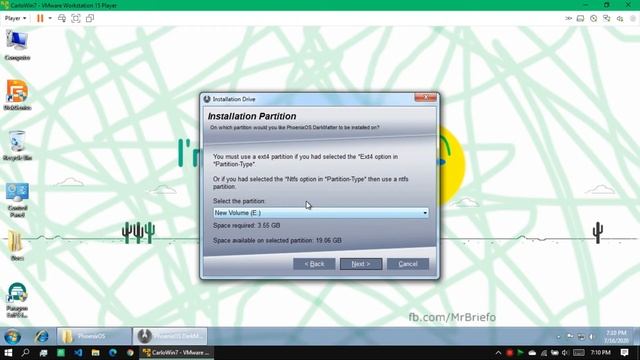This screenshot has width=640, height=360.
Task: Open the Paragon desktop shortcut
Action: [x=17, y=300]
